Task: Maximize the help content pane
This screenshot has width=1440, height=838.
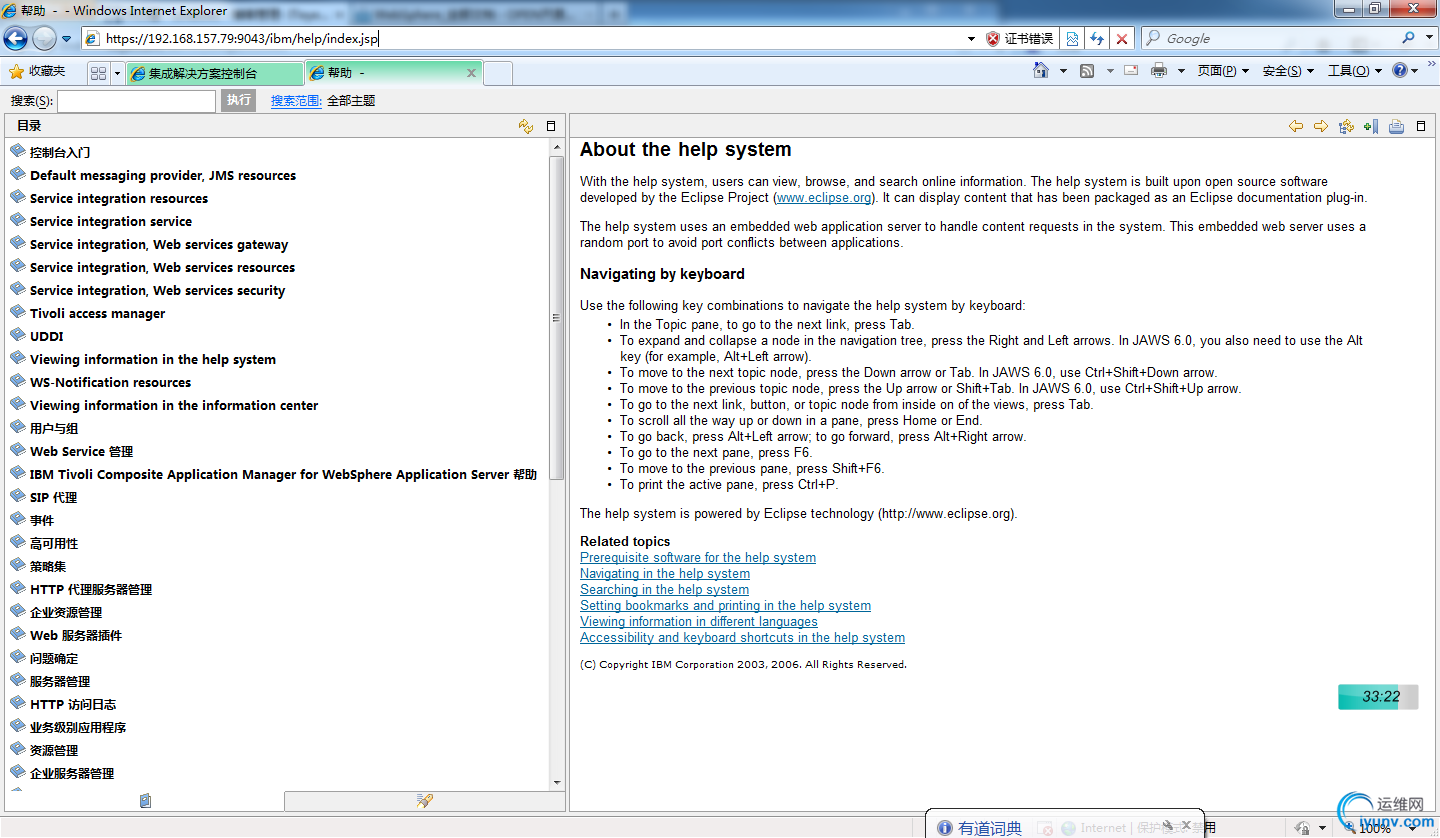Action: [1421, 126]
